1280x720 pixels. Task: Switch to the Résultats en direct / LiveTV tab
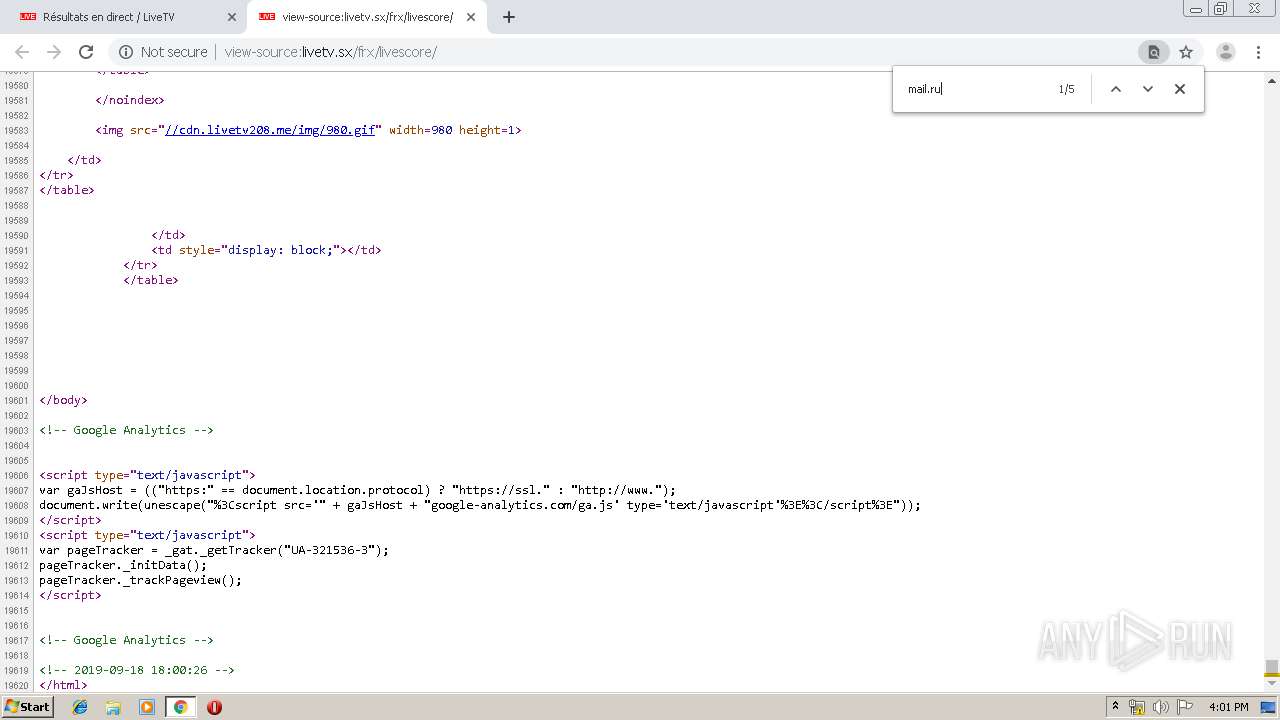pyautogui.click(x=125, y=17)
